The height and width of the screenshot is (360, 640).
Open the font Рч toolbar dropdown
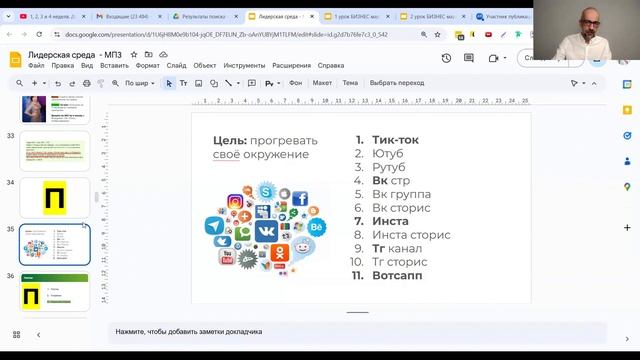[x=273, y=83]
